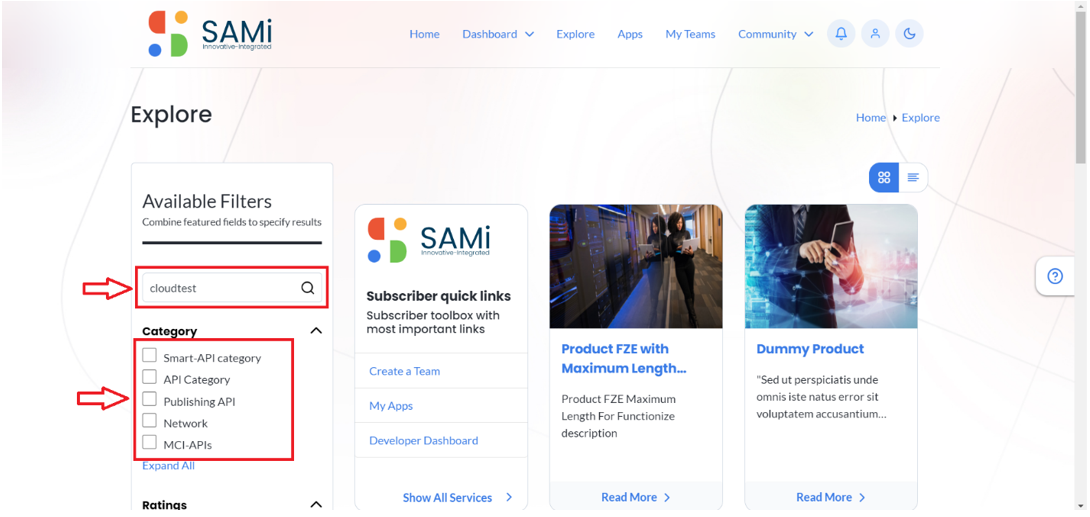
Task: Click arrow beside Dummy Product Read More
Action: 862,498
